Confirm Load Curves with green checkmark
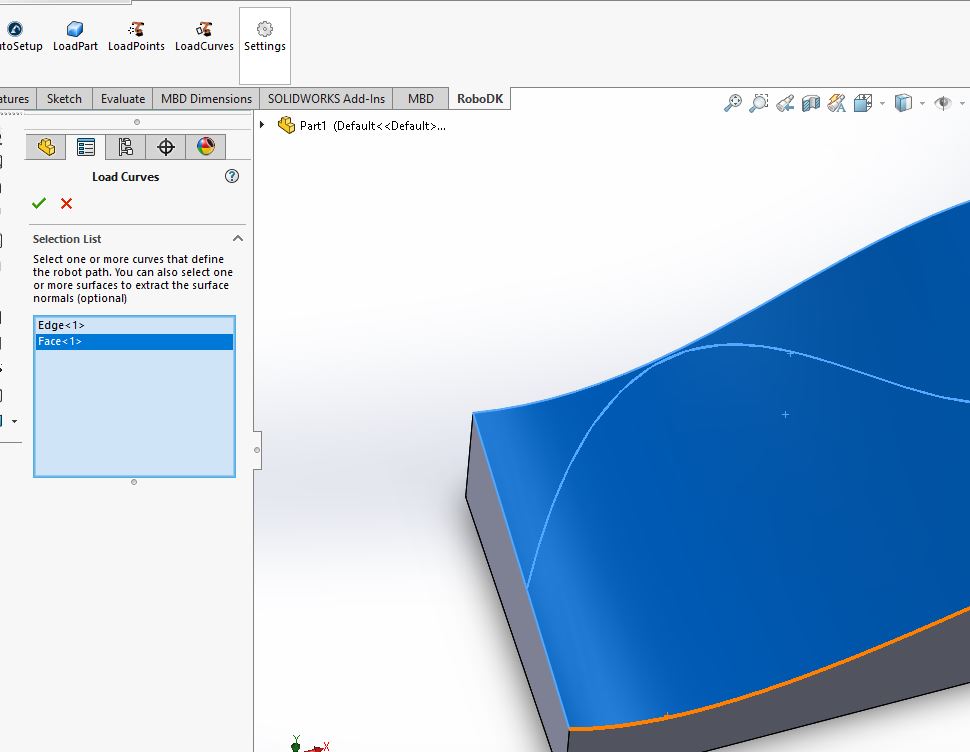 click(39, 204)
